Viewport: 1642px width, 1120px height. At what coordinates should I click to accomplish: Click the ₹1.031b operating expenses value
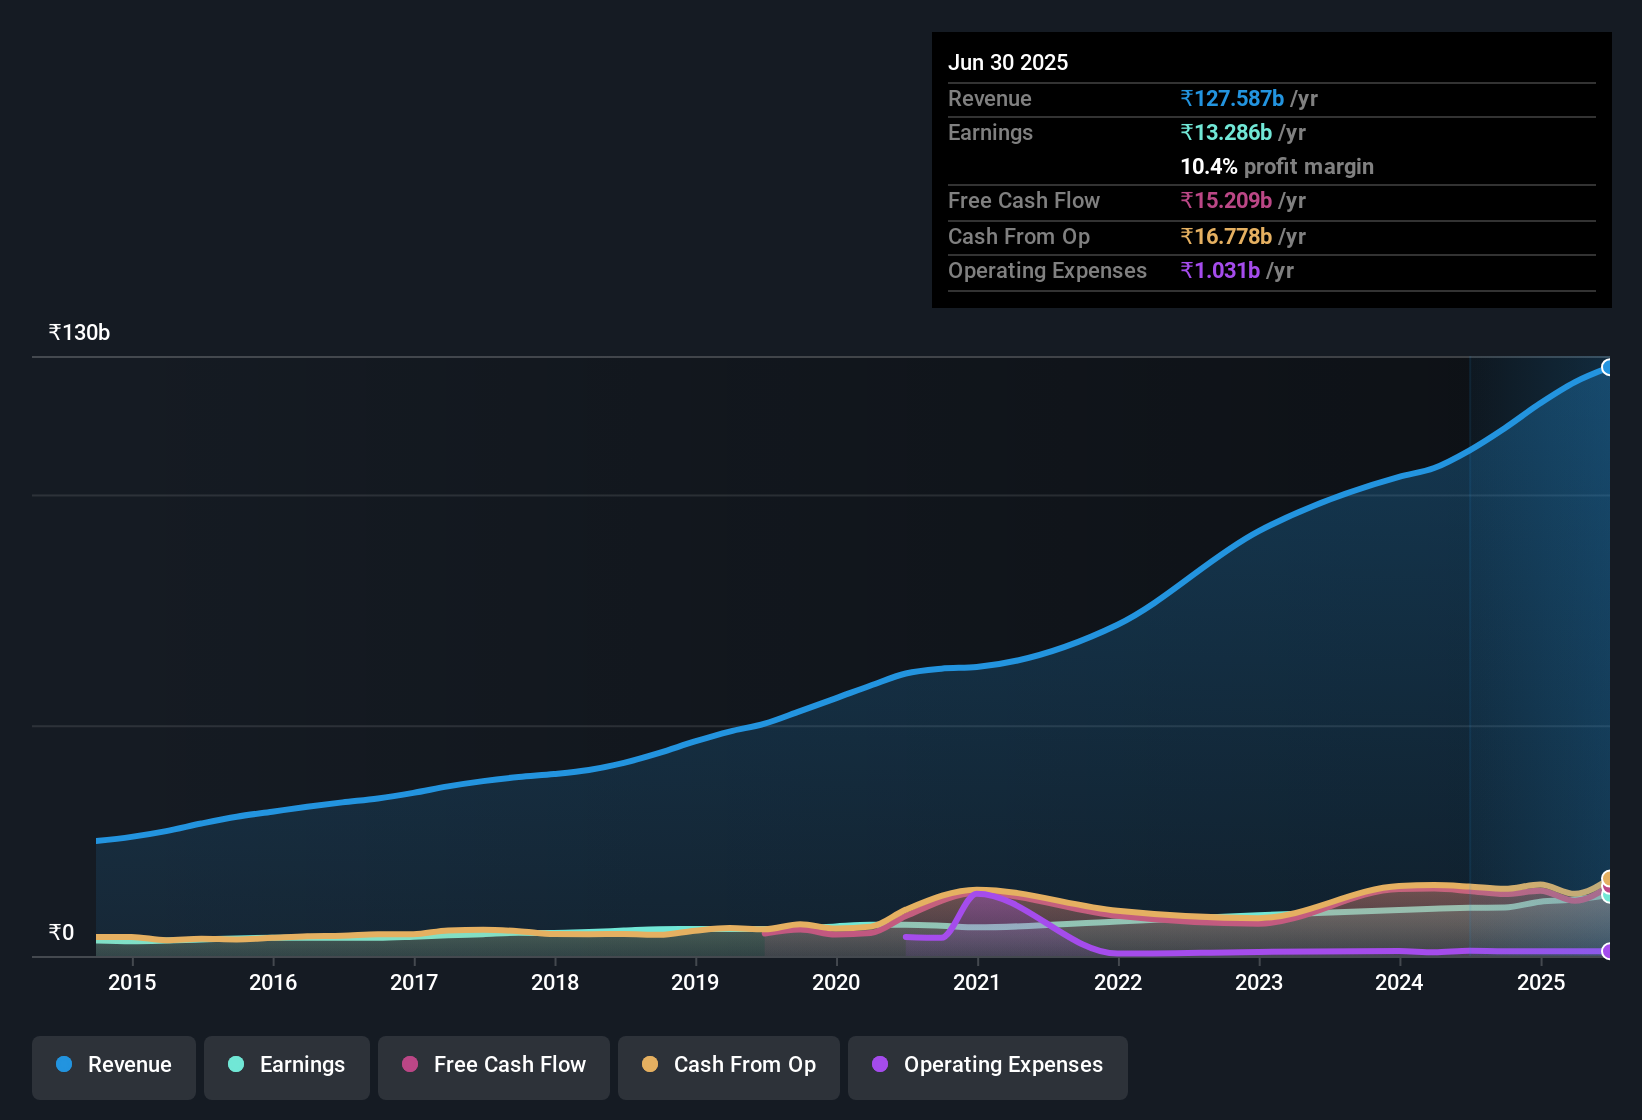pos(1220,270)
